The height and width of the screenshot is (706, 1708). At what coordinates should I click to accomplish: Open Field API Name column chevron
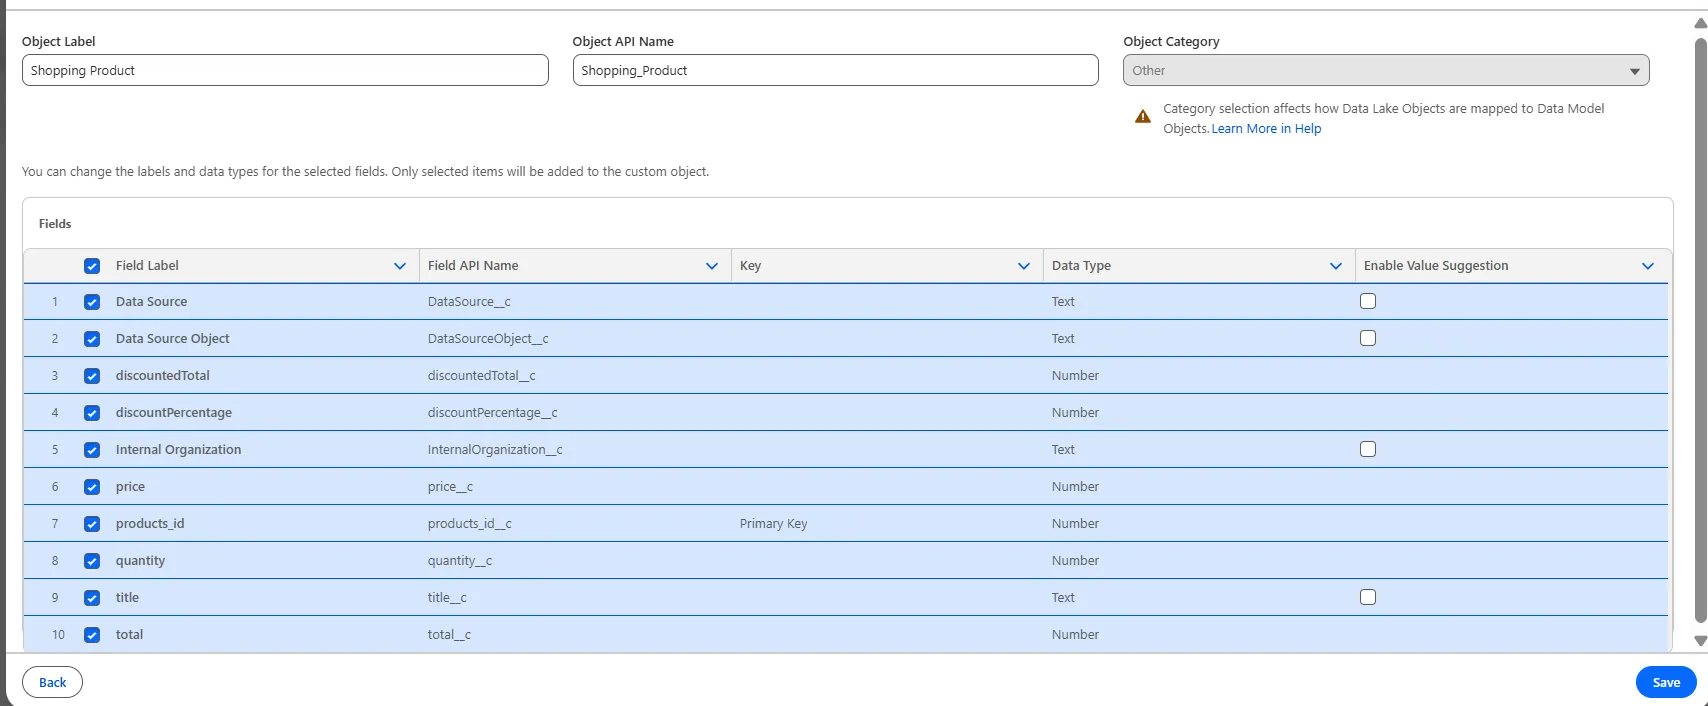coord(712,266)
